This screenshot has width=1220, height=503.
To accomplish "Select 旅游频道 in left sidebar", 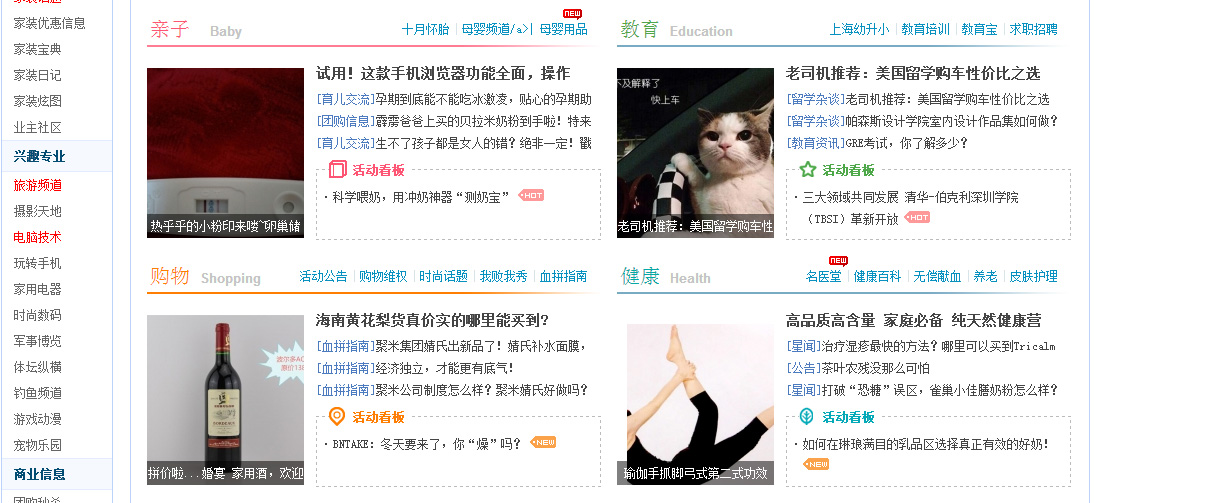I will tap(38, 185).
